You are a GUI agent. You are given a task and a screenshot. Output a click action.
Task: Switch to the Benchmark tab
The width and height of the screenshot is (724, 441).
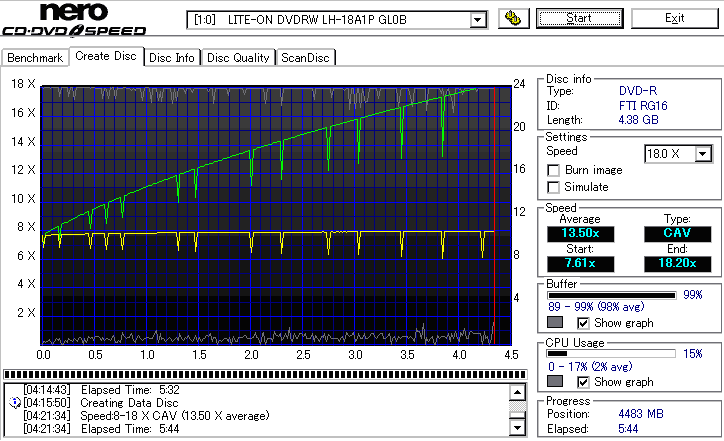tap(35, 58)
